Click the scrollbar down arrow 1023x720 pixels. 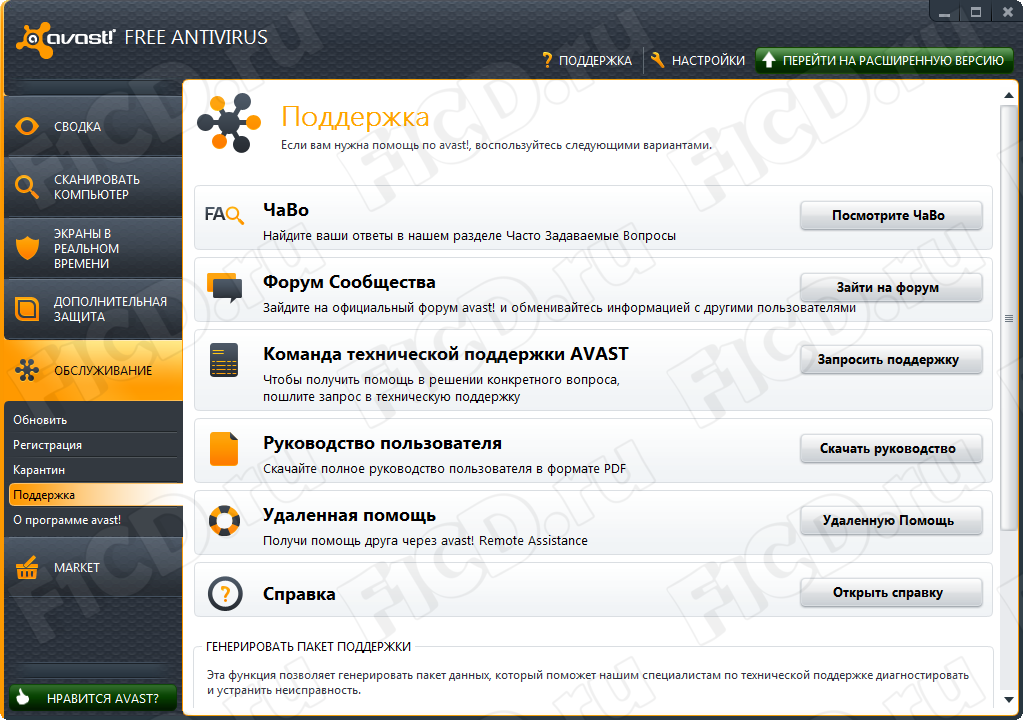(1009, 700)
